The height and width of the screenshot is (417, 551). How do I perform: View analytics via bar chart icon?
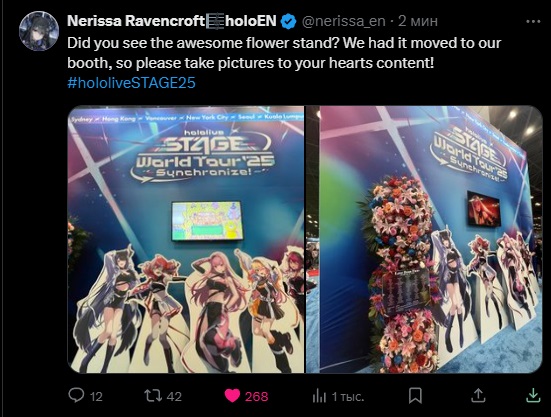click(319, 396)
